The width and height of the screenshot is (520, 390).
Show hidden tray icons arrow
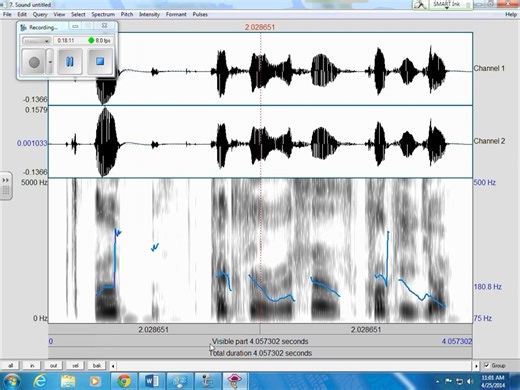(437, 381)
